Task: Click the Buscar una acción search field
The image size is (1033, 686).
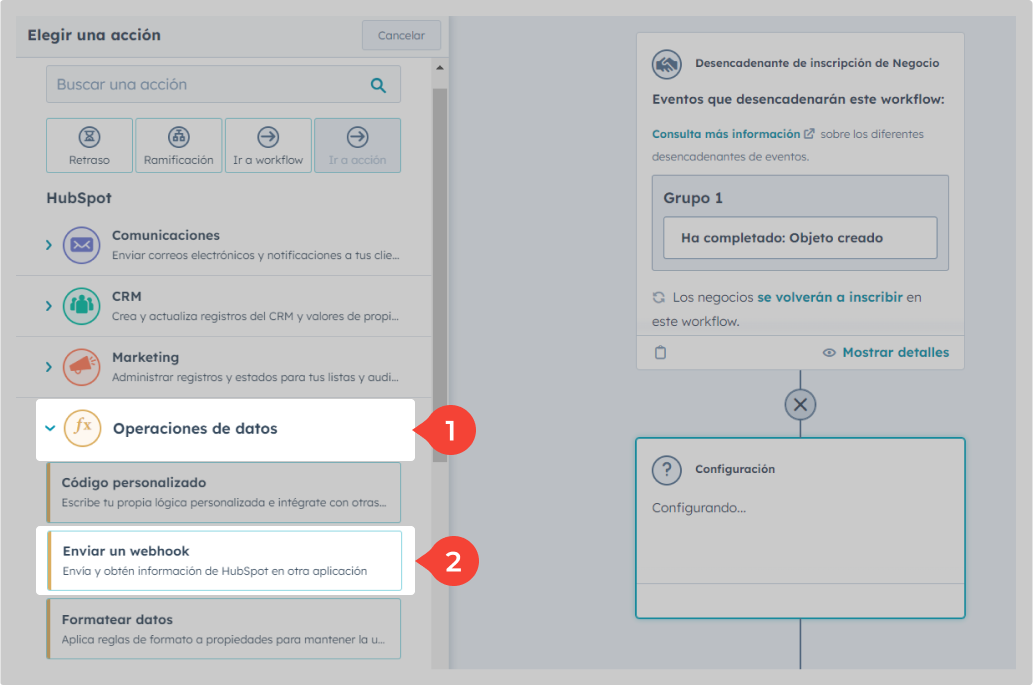Action: [210, 85]
